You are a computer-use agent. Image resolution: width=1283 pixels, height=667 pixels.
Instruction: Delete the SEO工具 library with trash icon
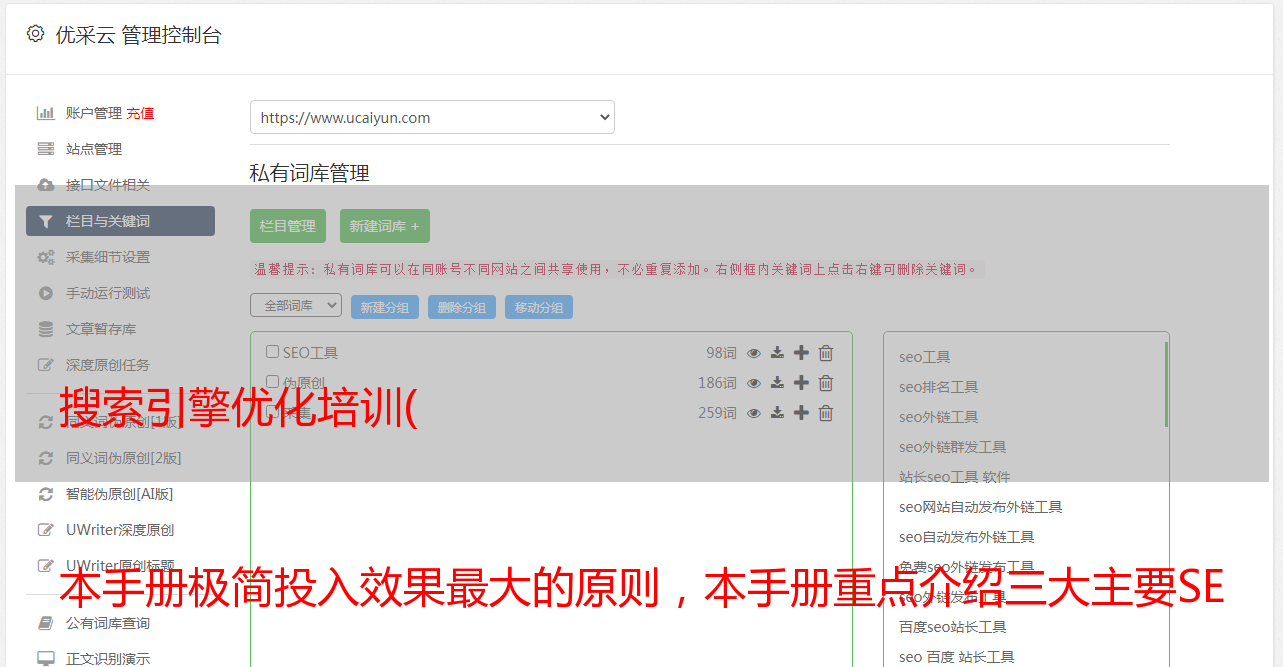pos(826,353)
